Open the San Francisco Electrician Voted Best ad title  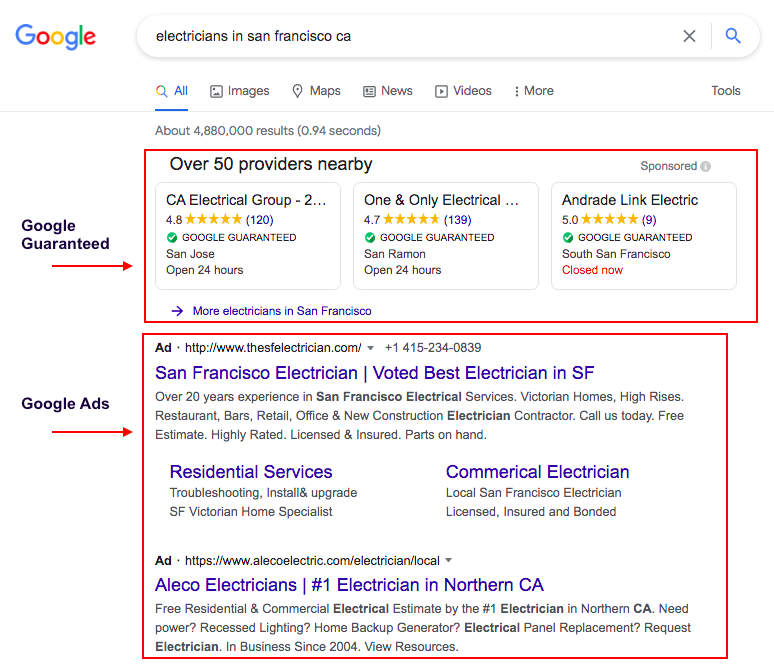374,373
